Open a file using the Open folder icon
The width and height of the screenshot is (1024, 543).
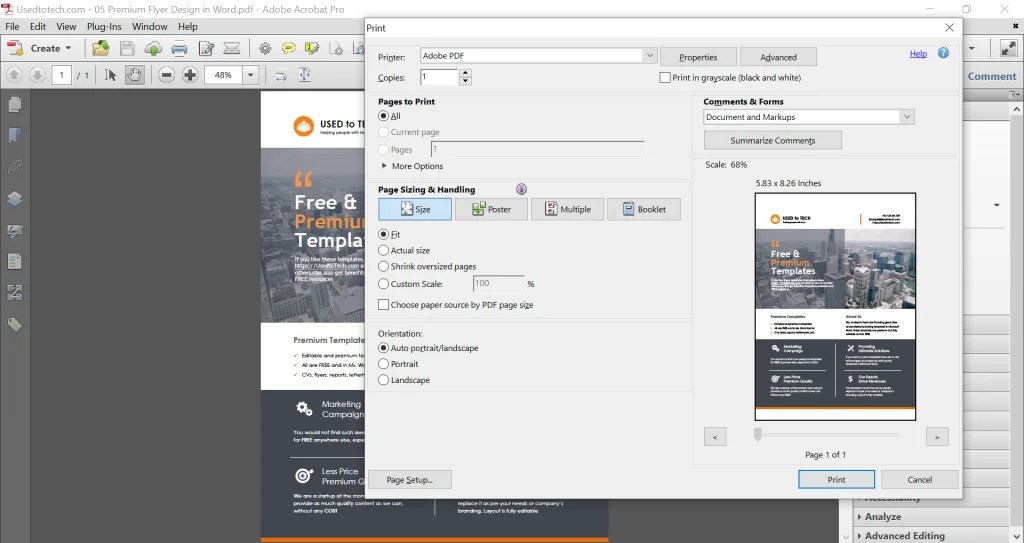(101, 48)
